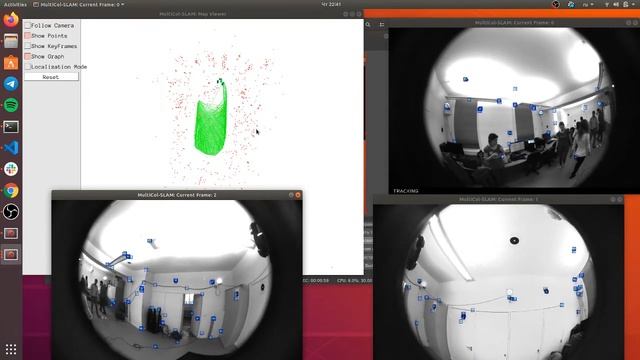
Task: Open OBS Studio from the dock
Action: 11,211
